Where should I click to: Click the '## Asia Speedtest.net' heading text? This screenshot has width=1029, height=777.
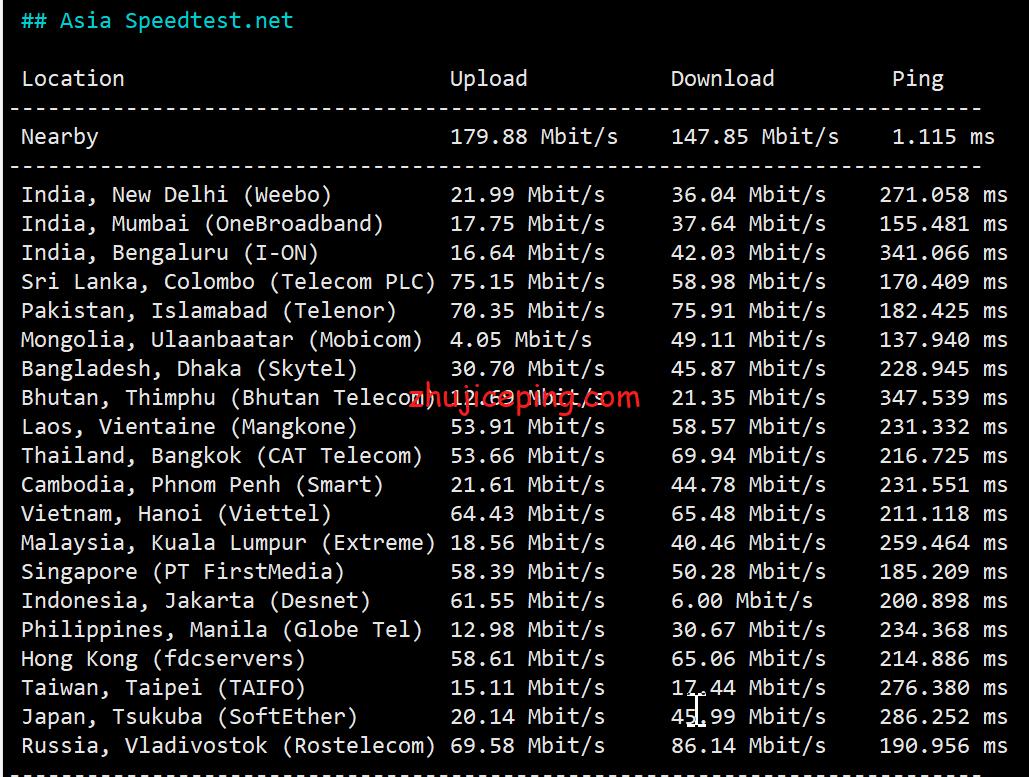(157, 21)
